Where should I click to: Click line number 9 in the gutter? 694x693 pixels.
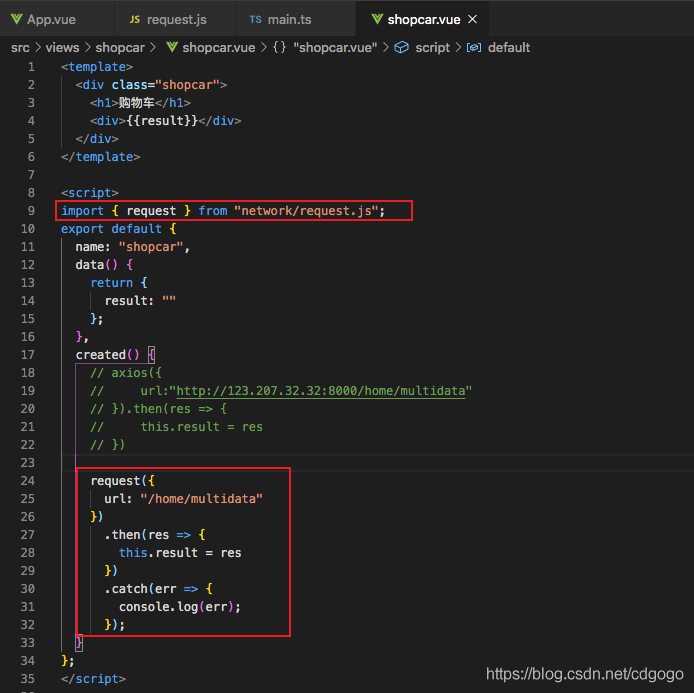click(x=31, y=211)
